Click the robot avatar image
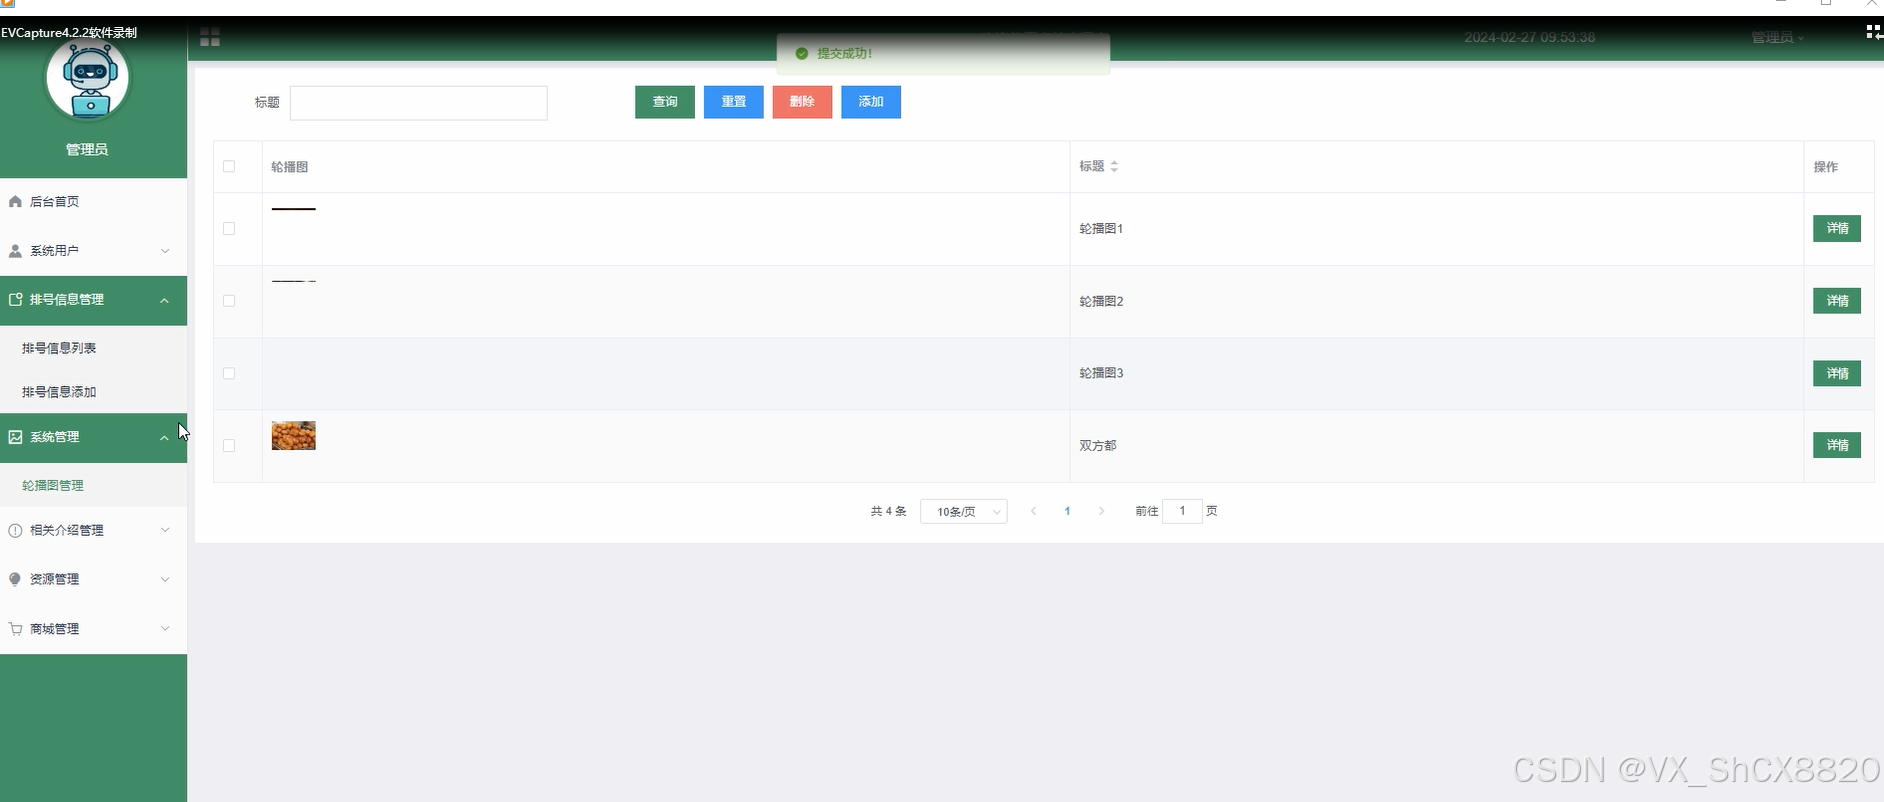This screenshot has width=1884, height=802. tap(88, 79)
